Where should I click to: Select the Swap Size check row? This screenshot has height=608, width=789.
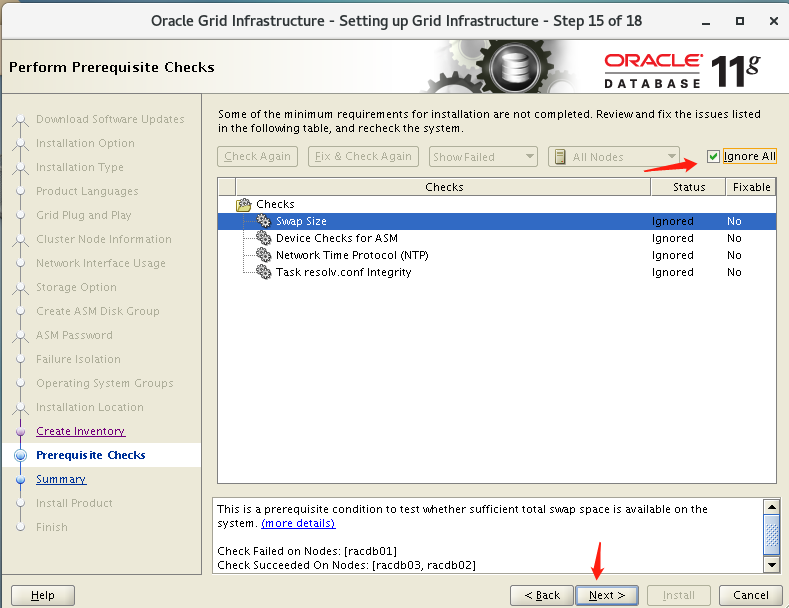pos(497,221)
